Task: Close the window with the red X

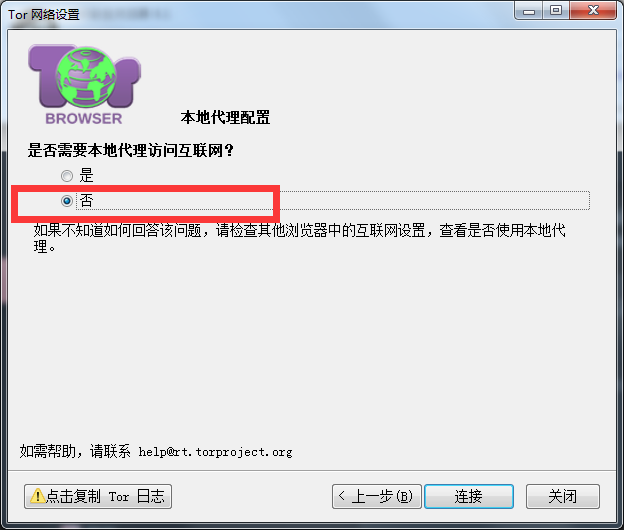Action: (x=593, y=10)
